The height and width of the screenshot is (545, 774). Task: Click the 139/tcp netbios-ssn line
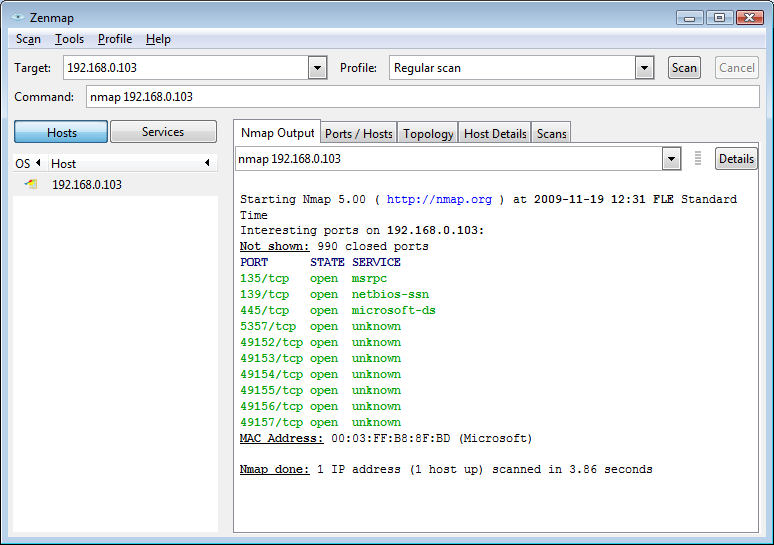pyautogui.click(x=334, y=294)
